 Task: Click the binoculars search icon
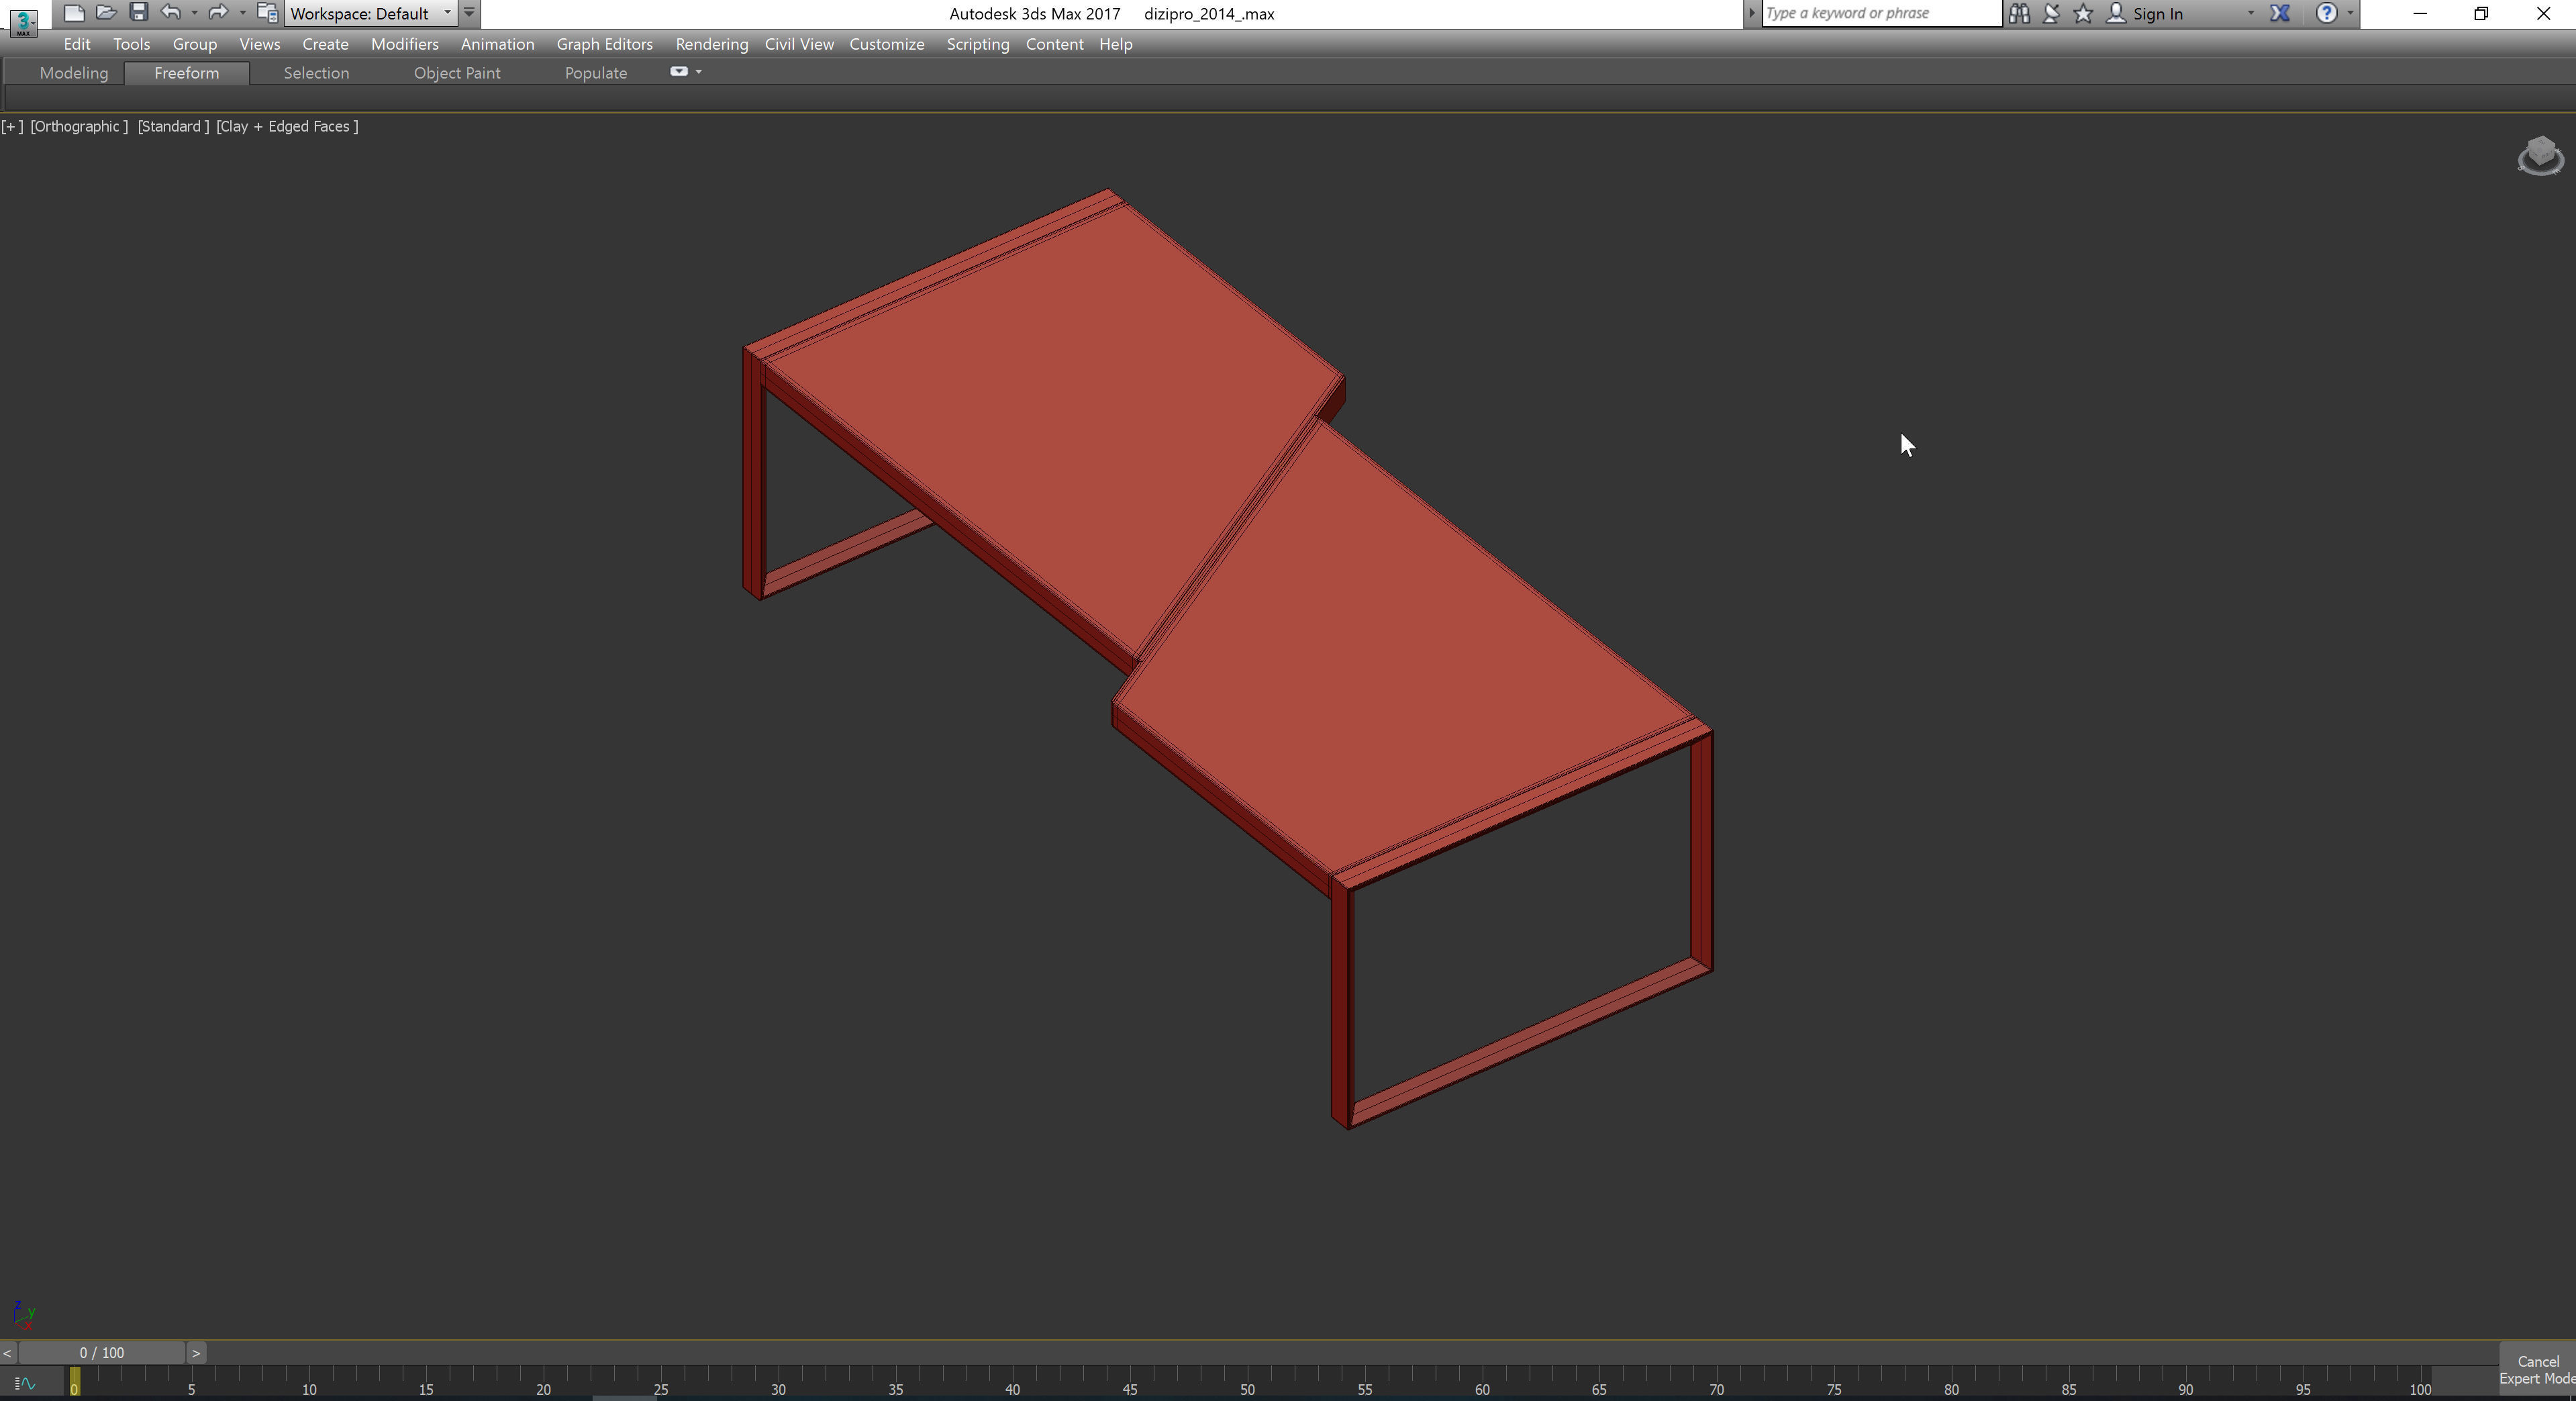(x=2019, y=13)
